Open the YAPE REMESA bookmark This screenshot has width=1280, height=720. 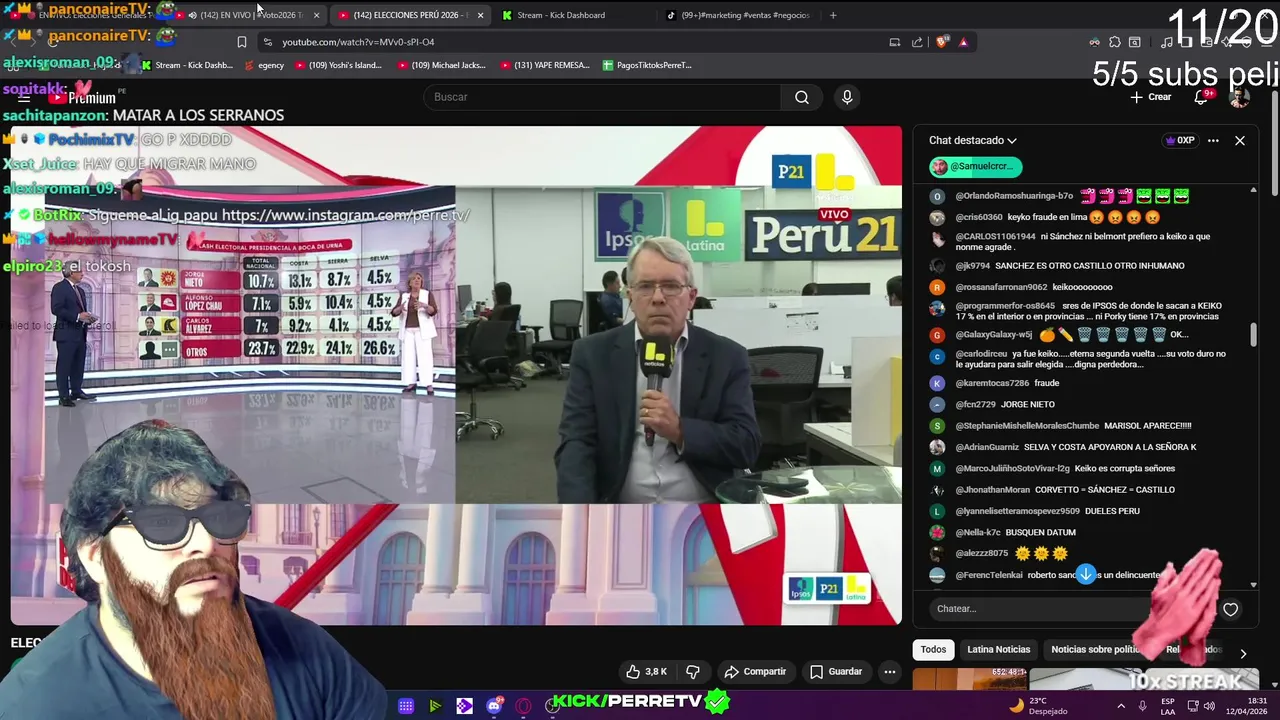[546, 65]
